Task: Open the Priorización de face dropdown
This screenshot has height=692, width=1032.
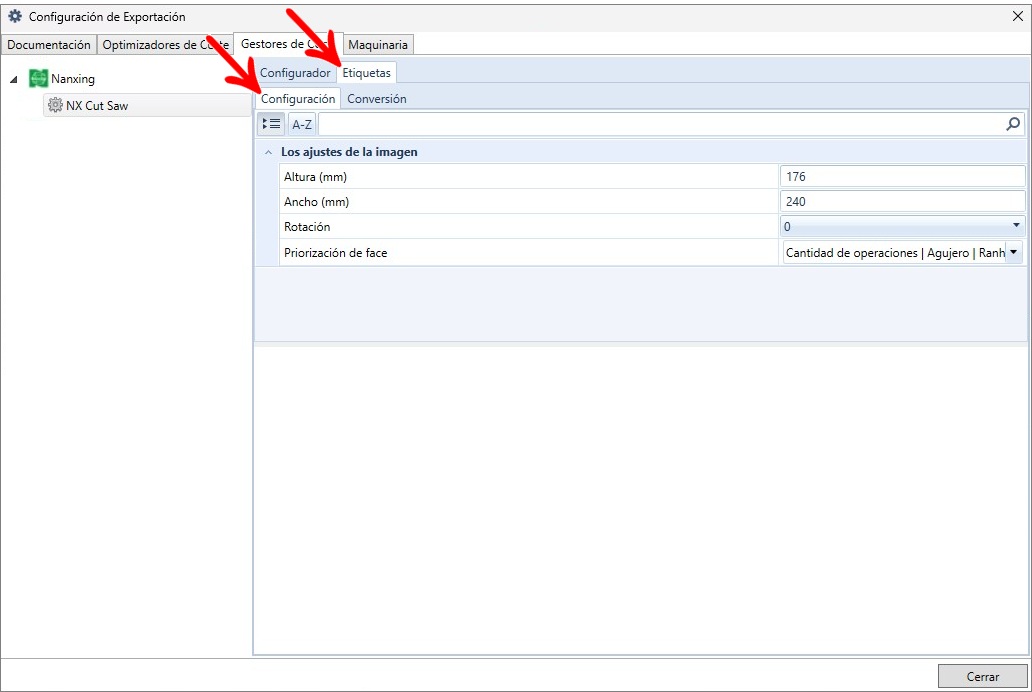Action: [x=1014, y=252]
